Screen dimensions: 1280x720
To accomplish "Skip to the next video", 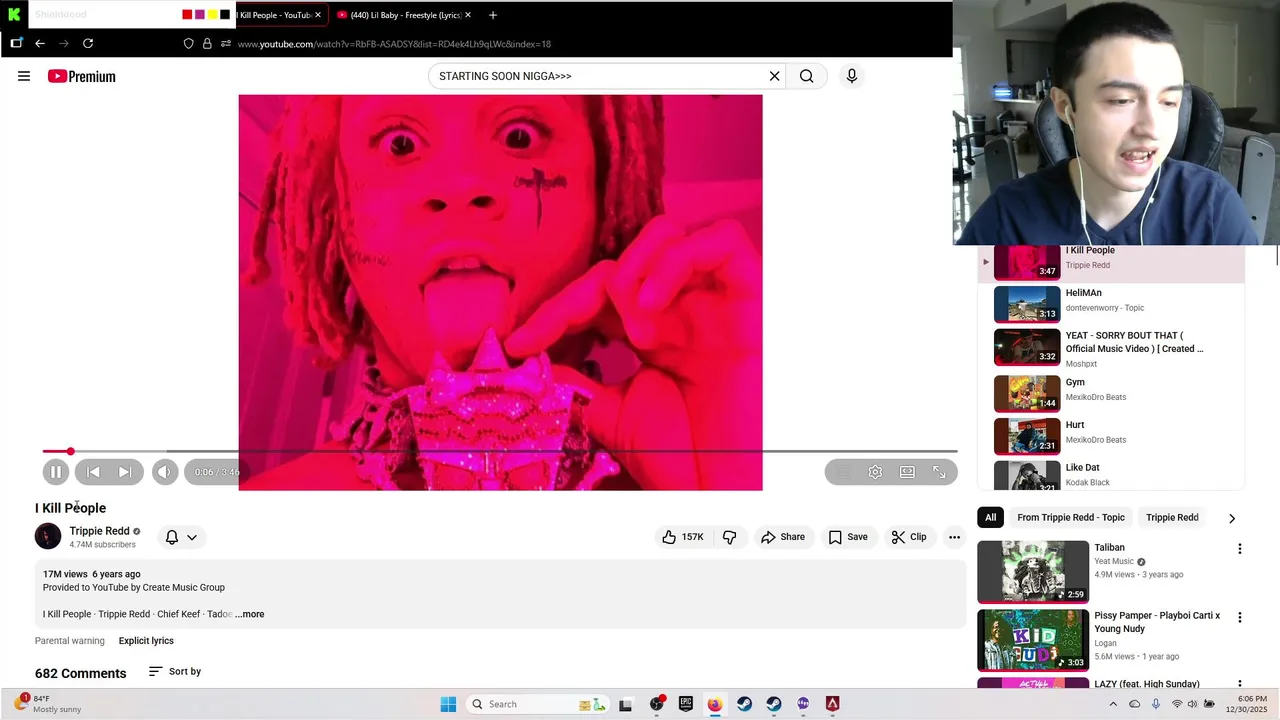I will pyautogui.click(x=125, y=472).
